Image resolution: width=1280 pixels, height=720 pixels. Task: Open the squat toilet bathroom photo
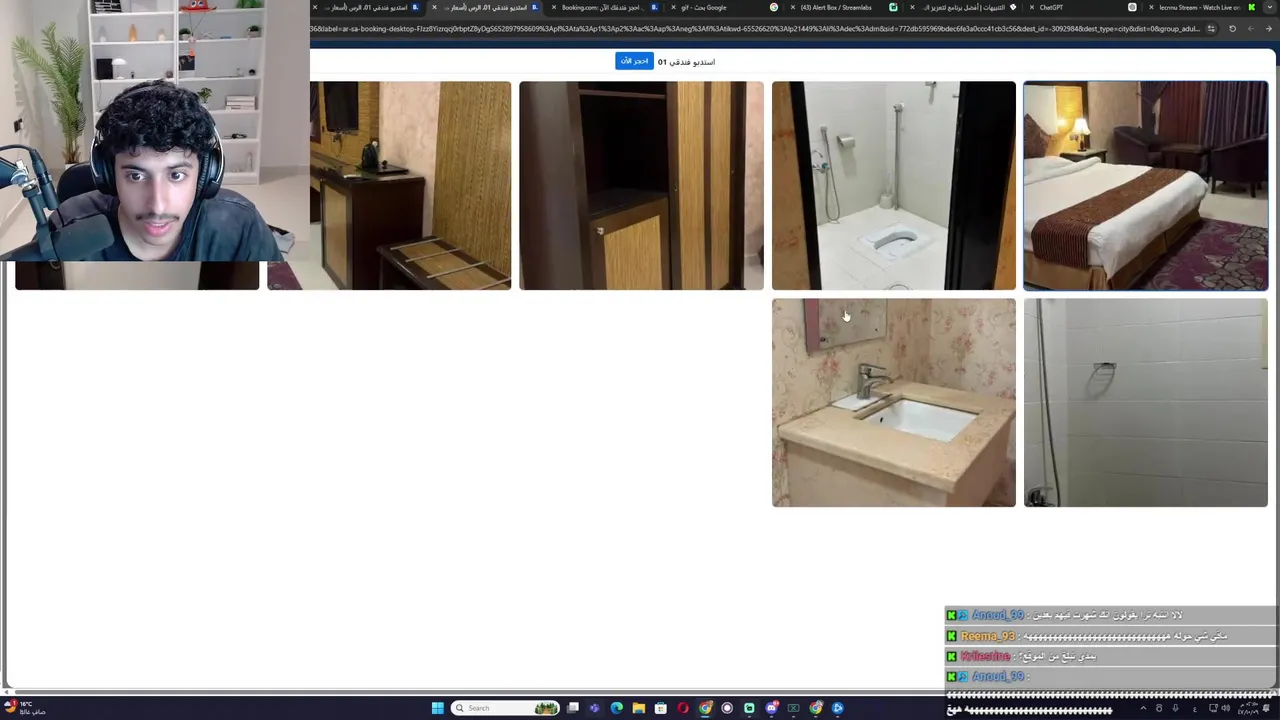(x=893, y=186)
